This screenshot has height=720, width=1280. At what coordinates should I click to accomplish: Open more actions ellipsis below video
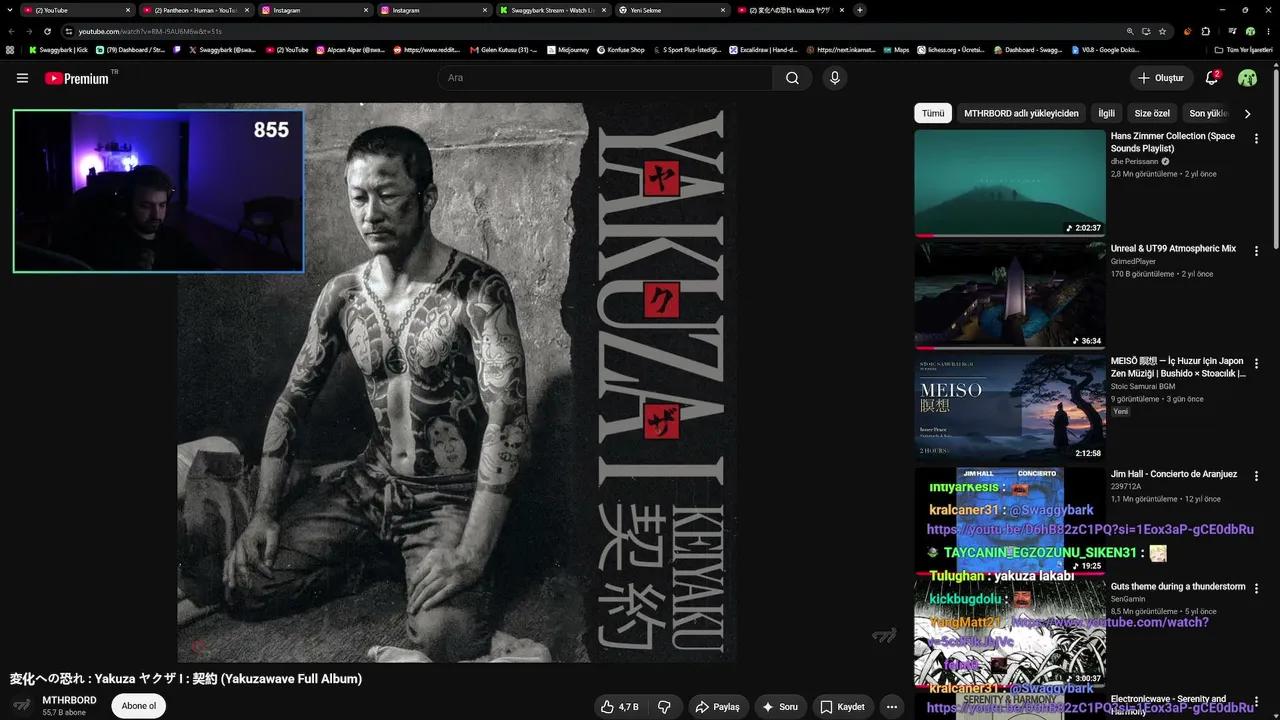(892, 707)
